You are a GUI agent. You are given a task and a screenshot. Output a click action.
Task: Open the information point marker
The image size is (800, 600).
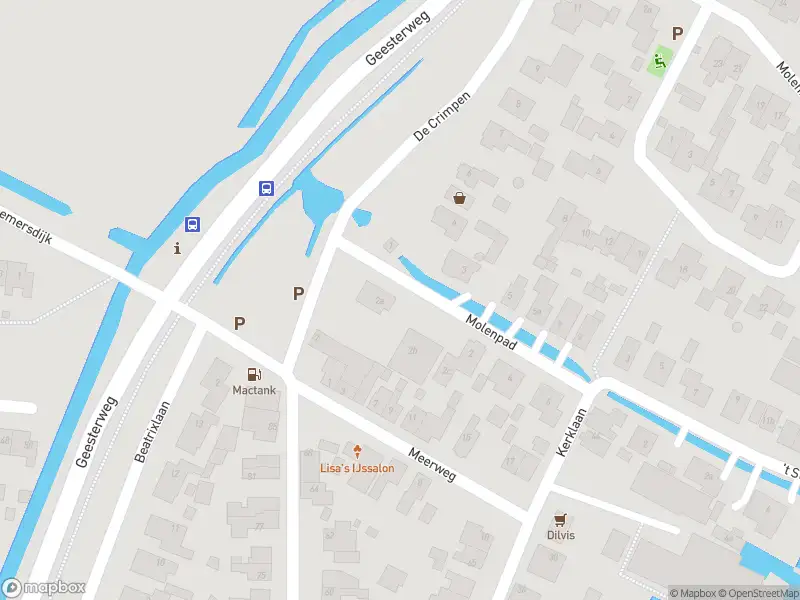[x=177, y=248]
